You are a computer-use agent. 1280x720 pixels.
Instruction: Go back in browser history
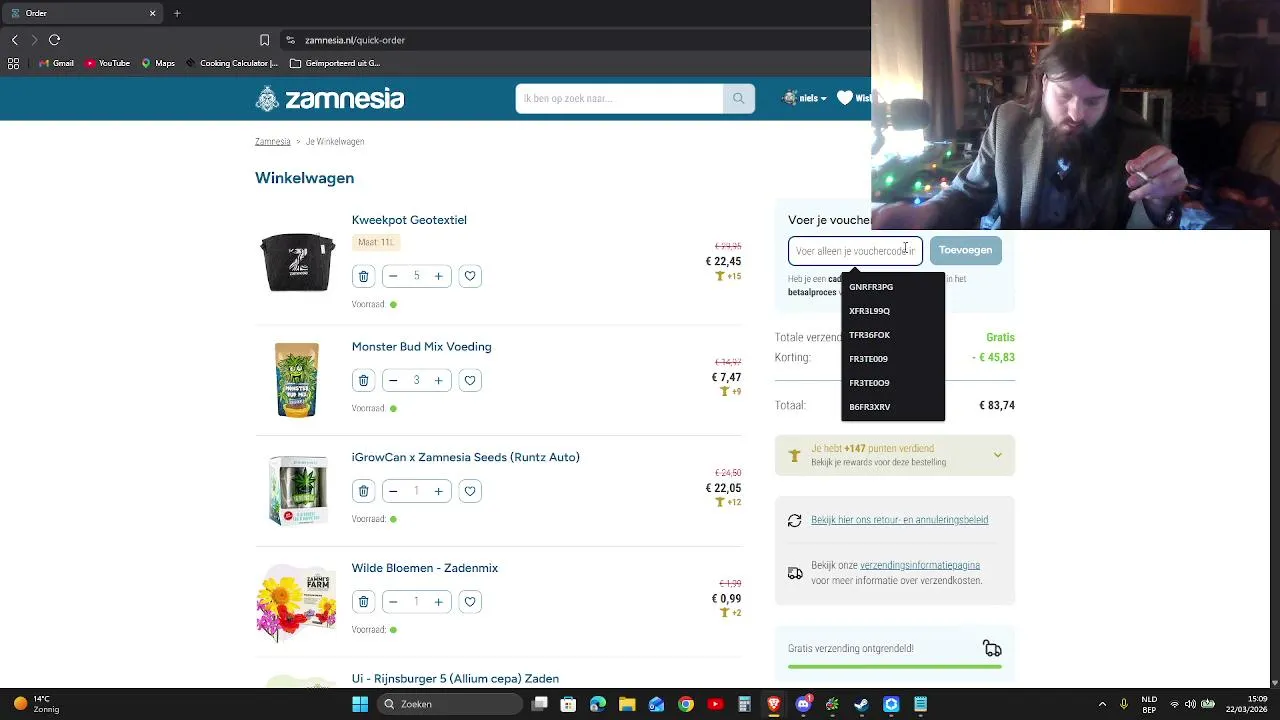[14, 40]
